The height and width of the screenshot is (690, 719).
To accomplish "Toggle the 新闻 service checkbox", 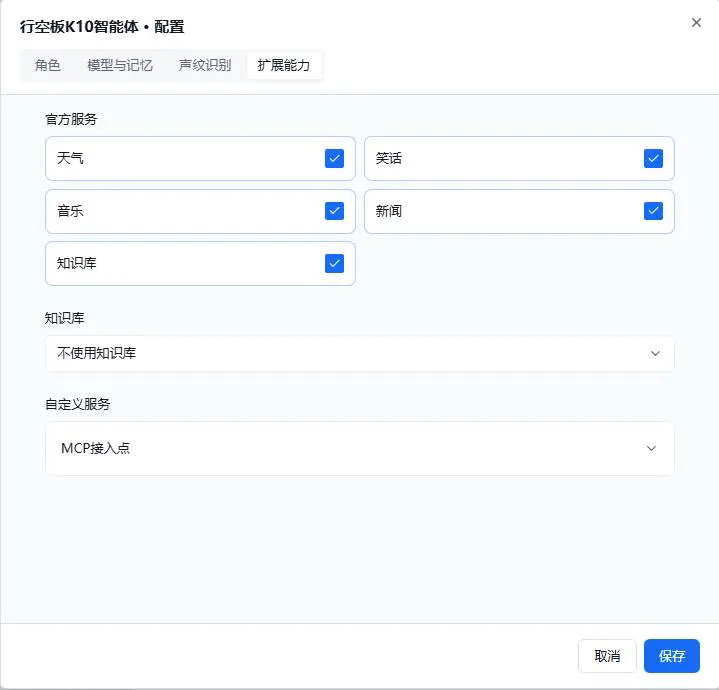I will pos(653,211).
